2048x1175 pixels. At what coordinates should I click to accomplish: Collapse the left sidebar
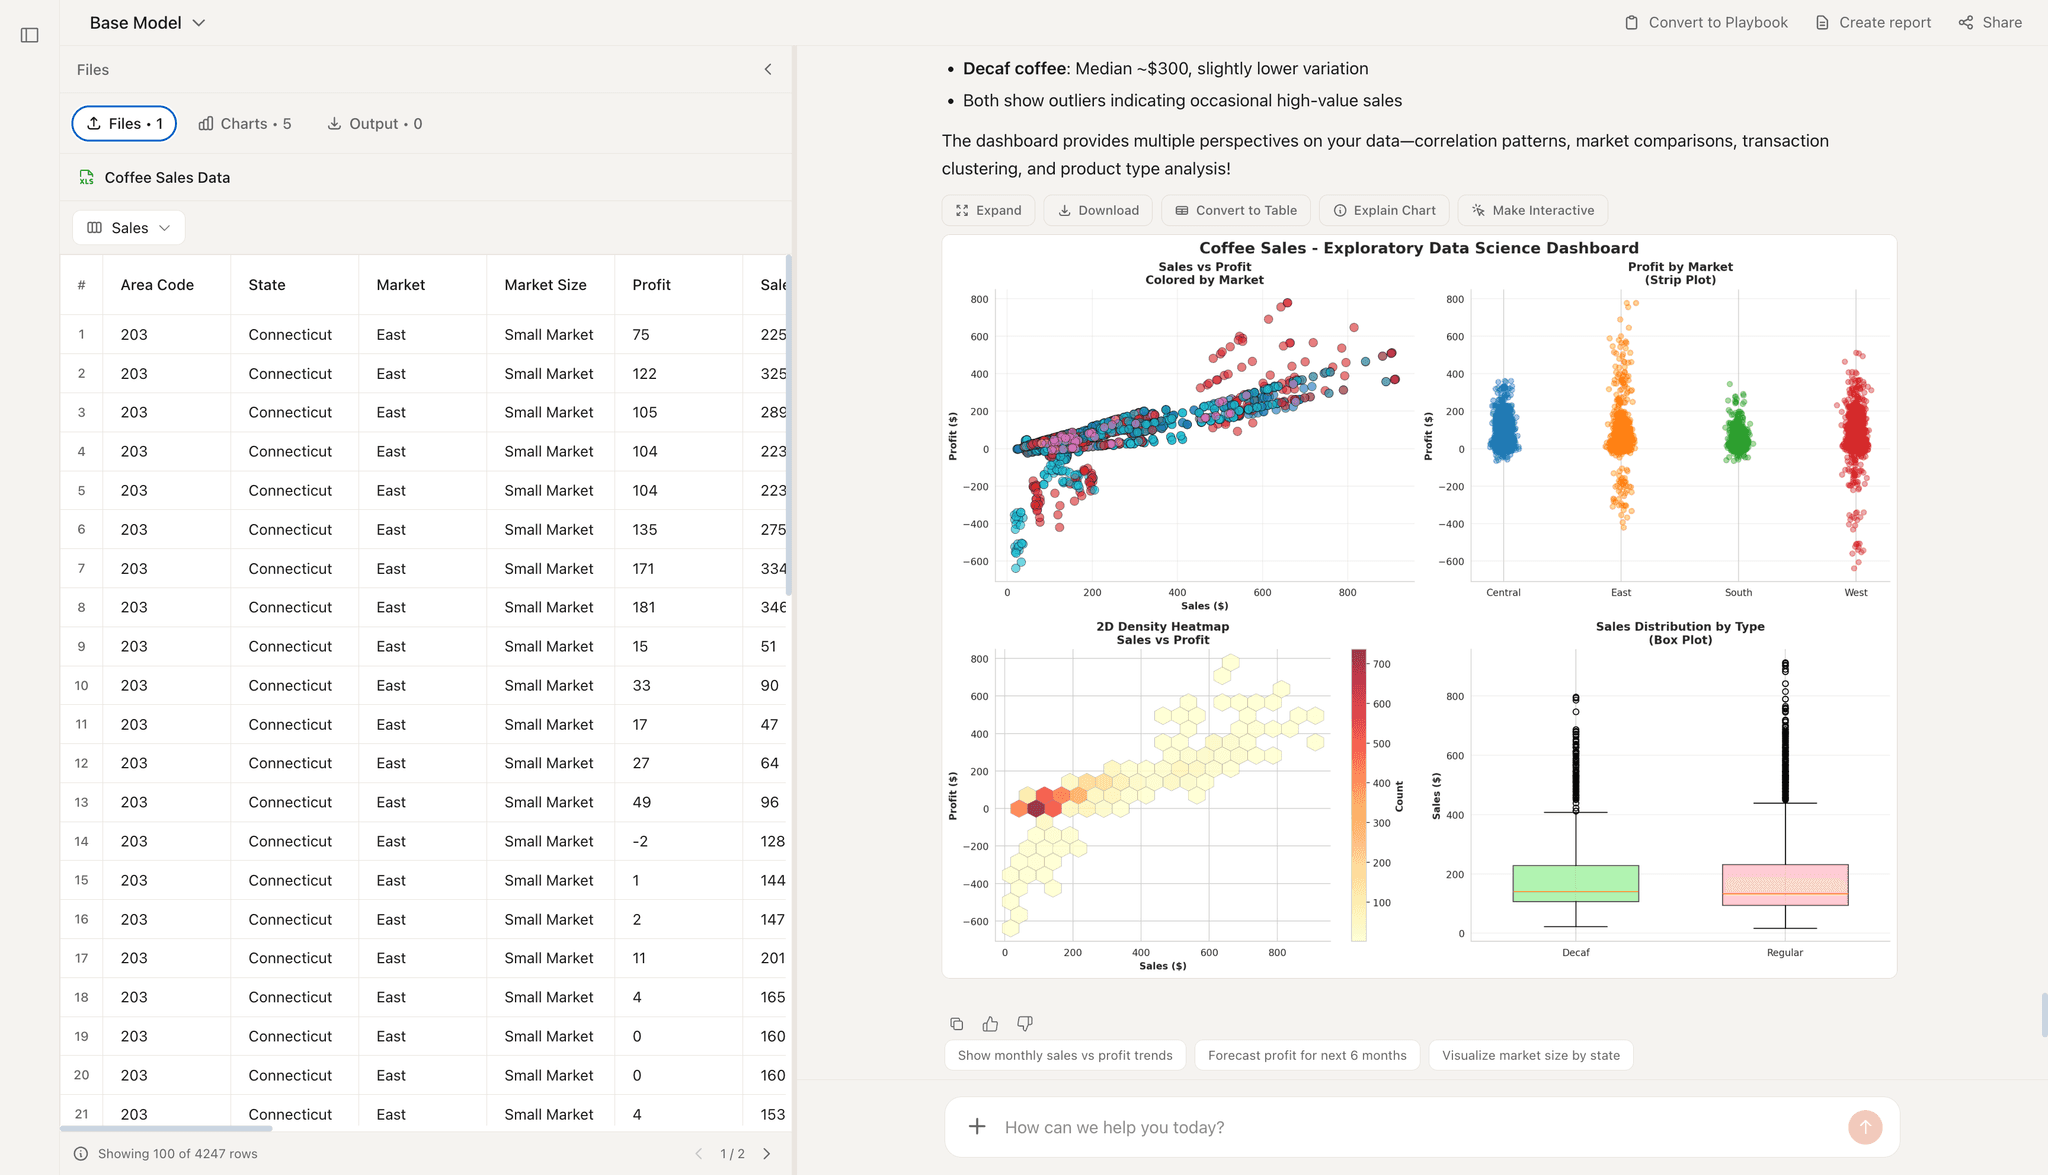[x=29, y=34]
